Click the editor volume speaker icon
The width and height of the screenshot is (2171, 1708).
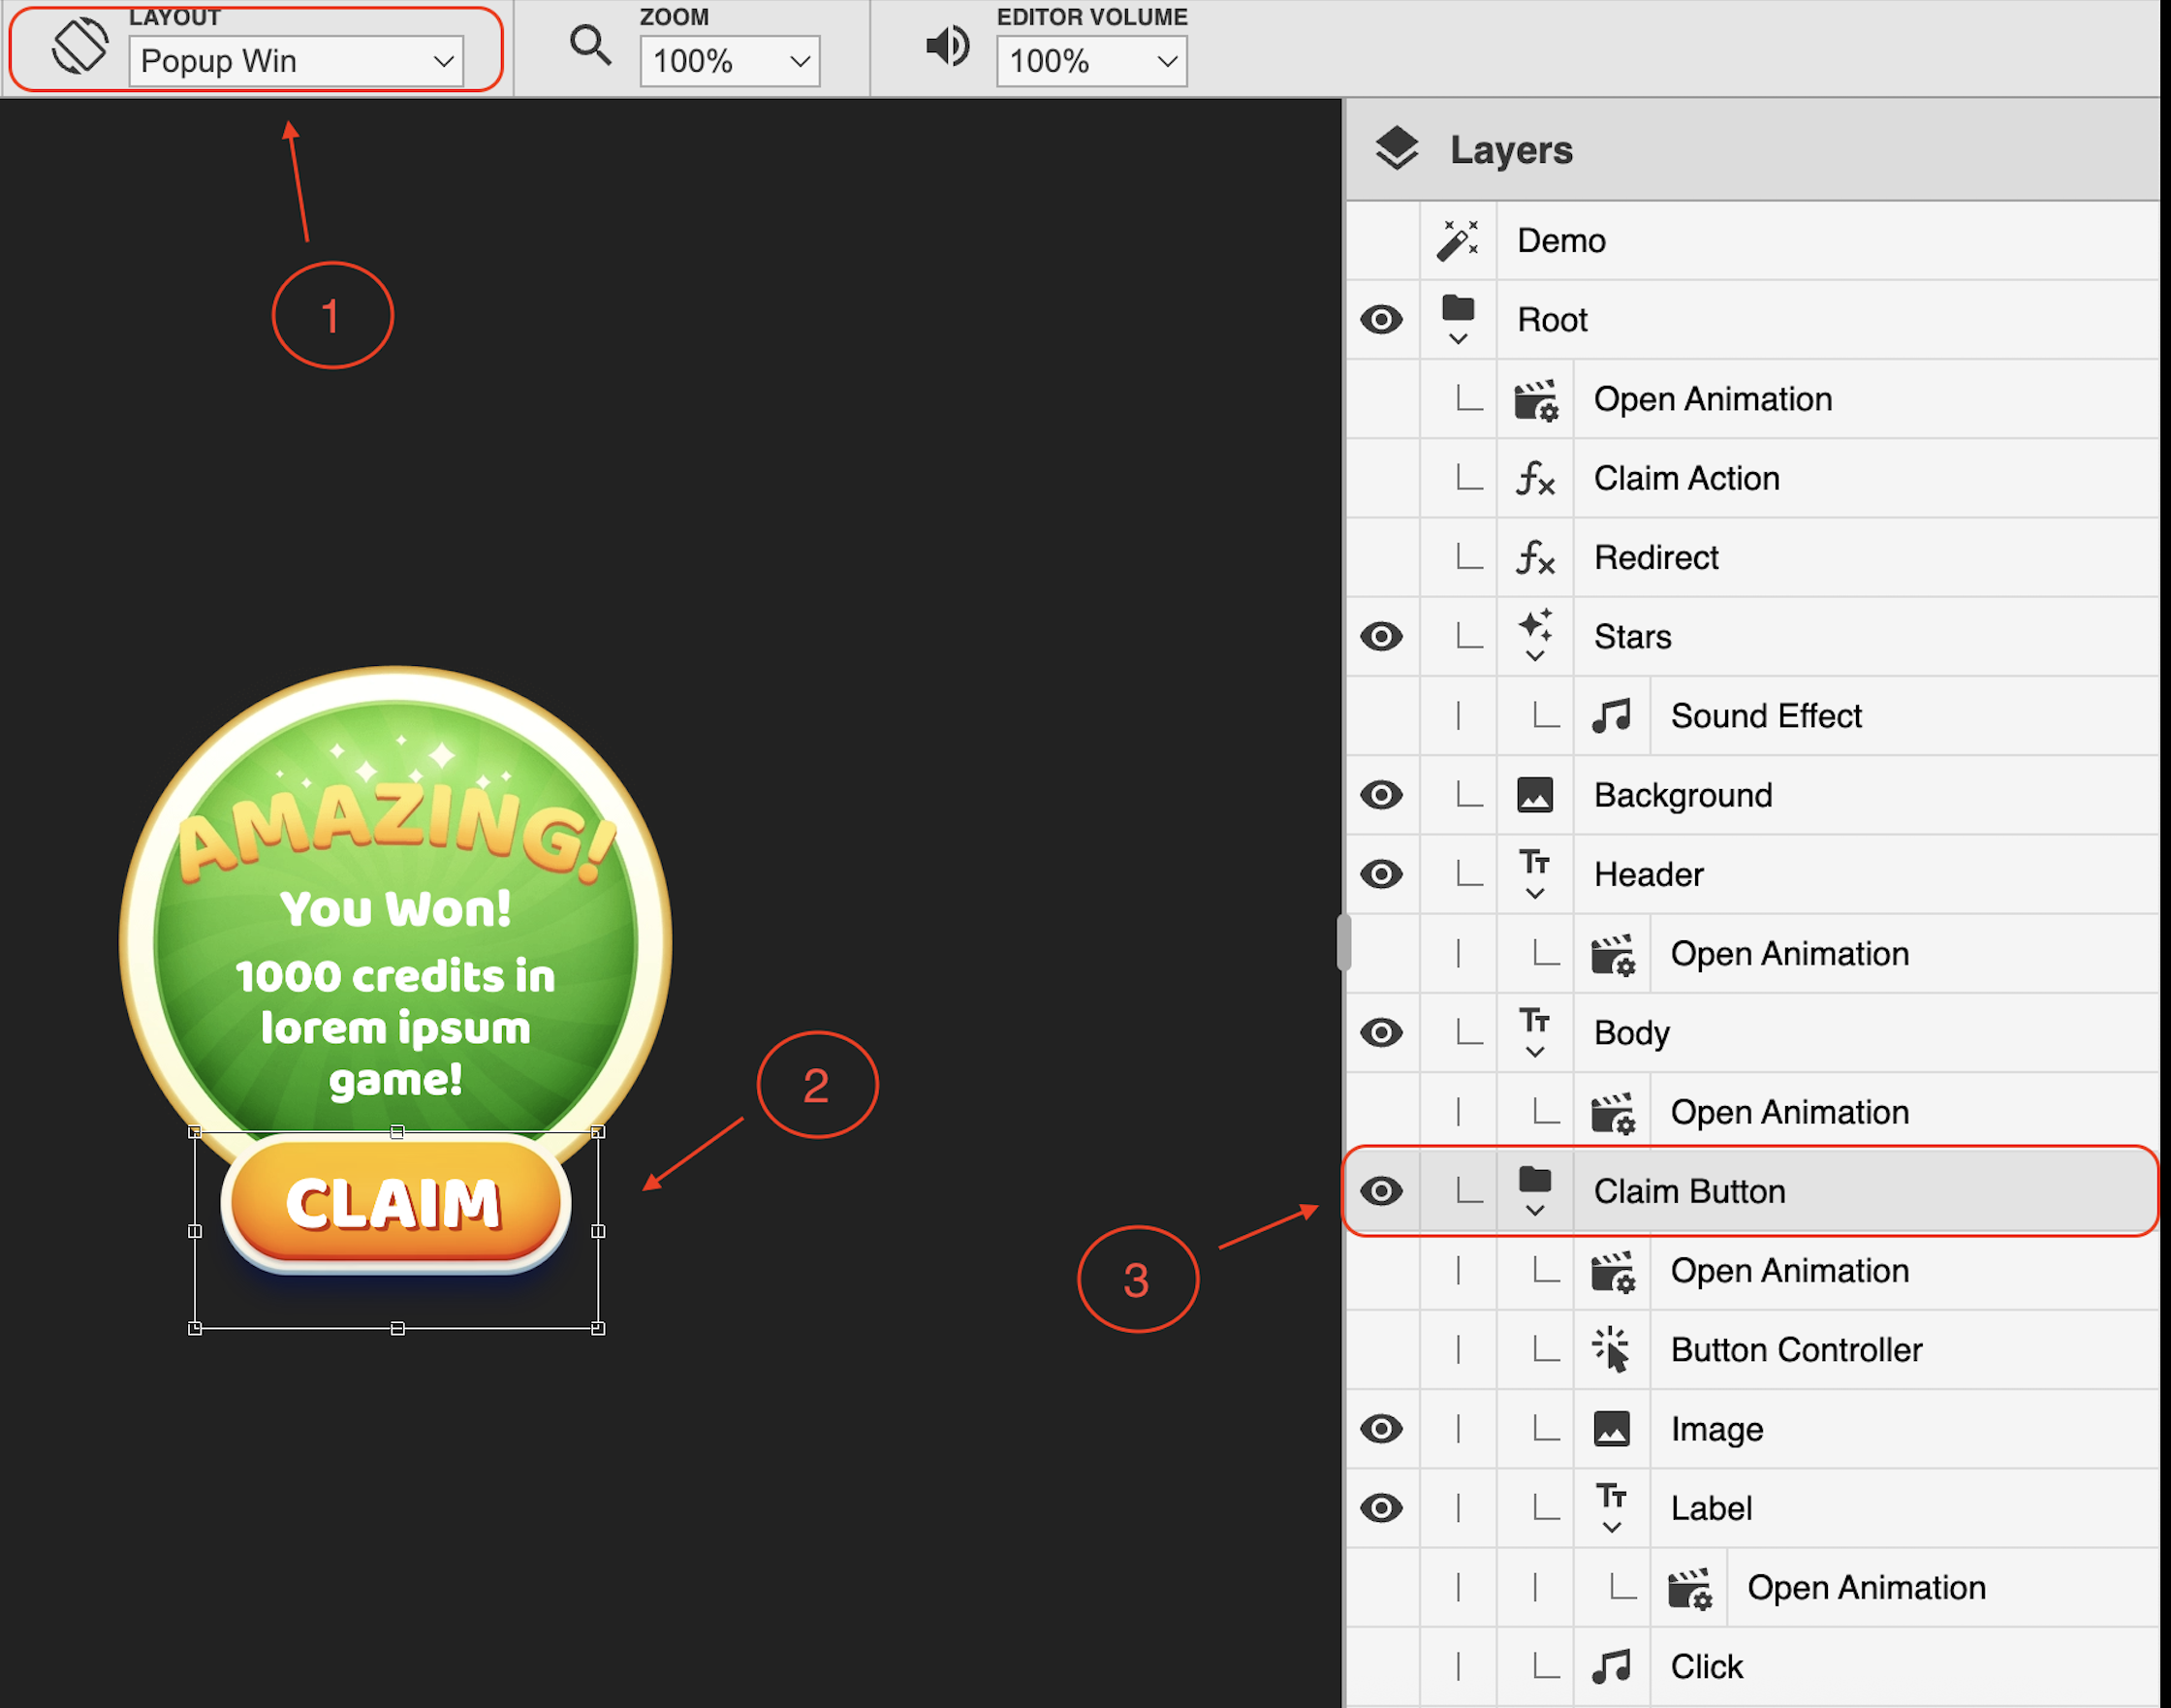(x=947, y=46)
